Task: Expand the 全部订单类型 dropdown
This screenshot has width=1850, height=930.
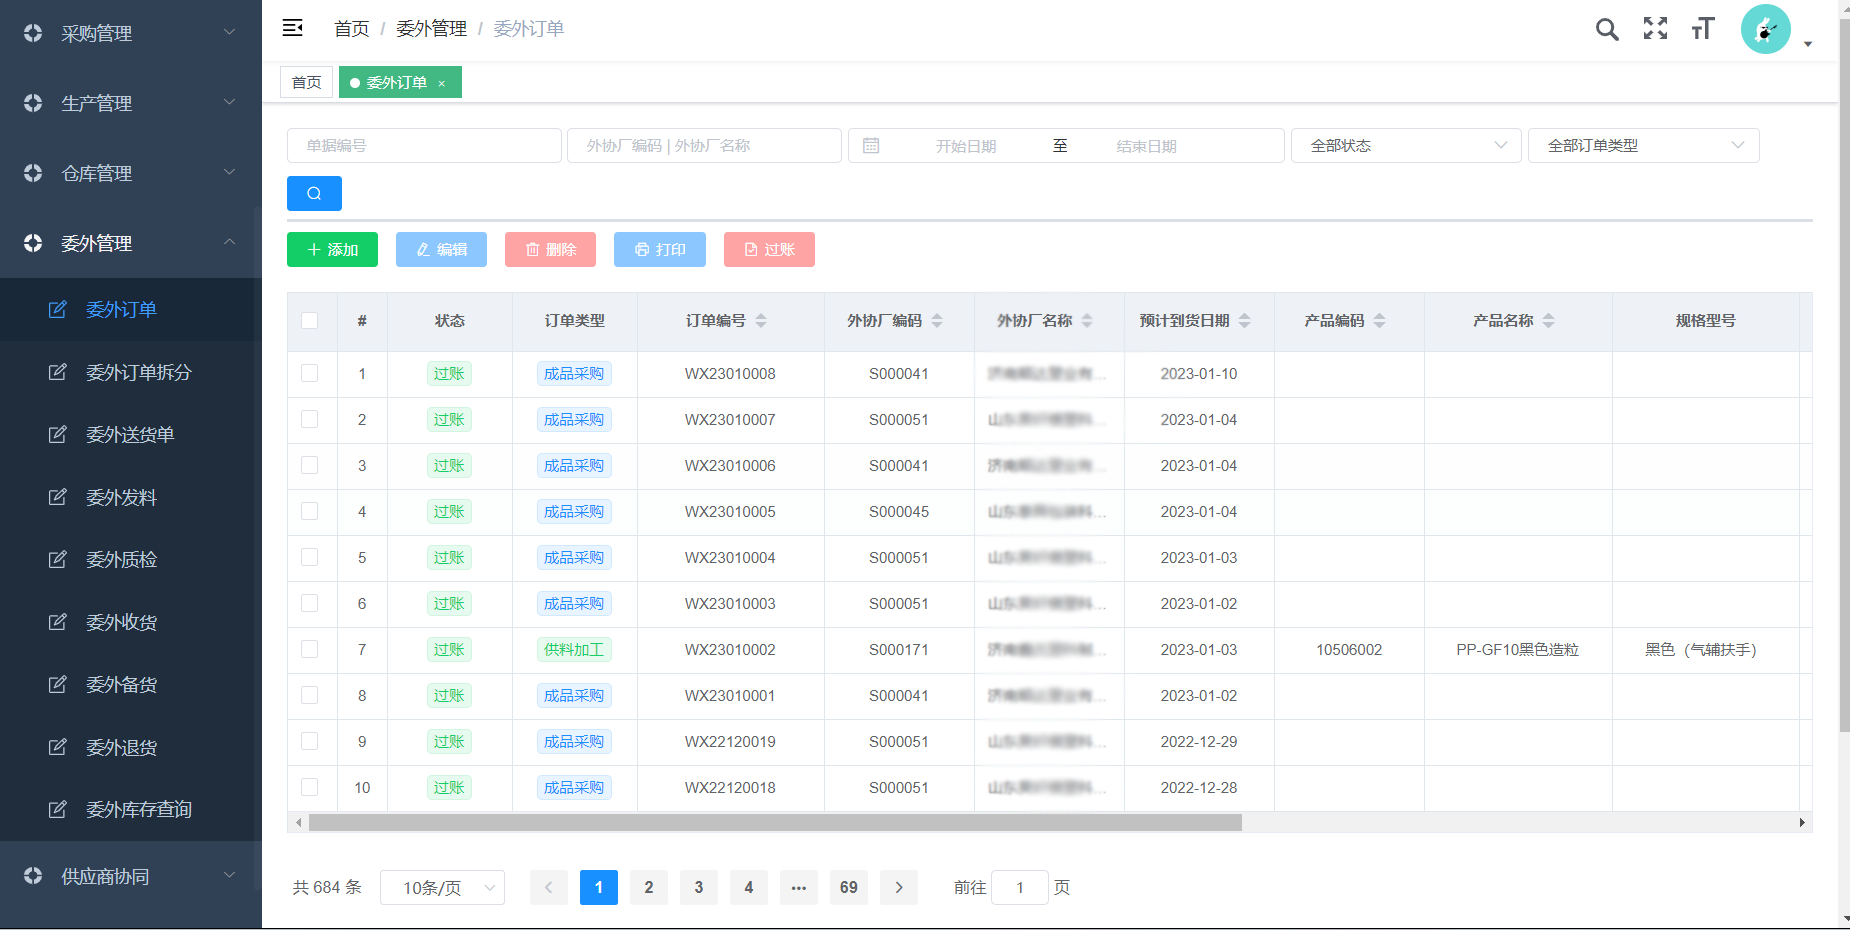Action: coord(1642,146)
